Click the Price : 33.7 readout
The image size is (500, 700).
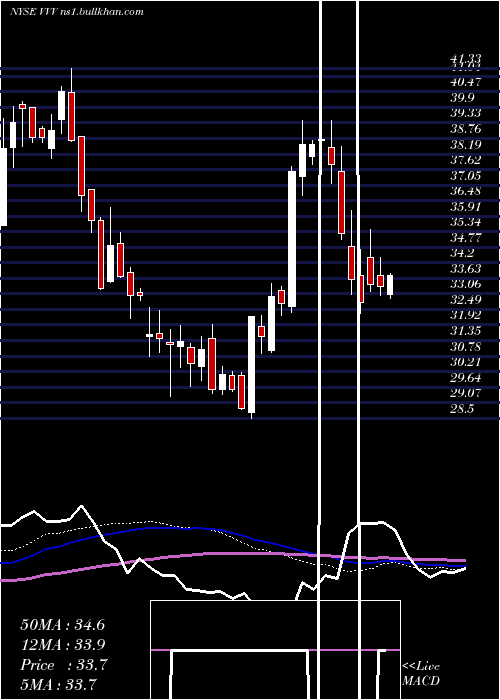(63, 665)
